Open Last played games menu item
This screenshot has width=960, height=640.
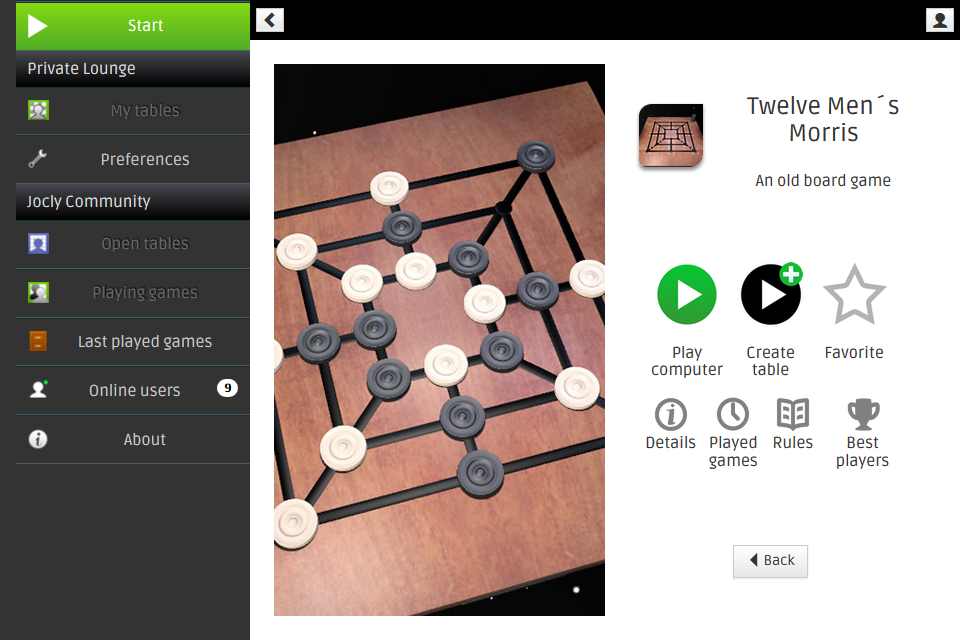click(x=133, y=342)
